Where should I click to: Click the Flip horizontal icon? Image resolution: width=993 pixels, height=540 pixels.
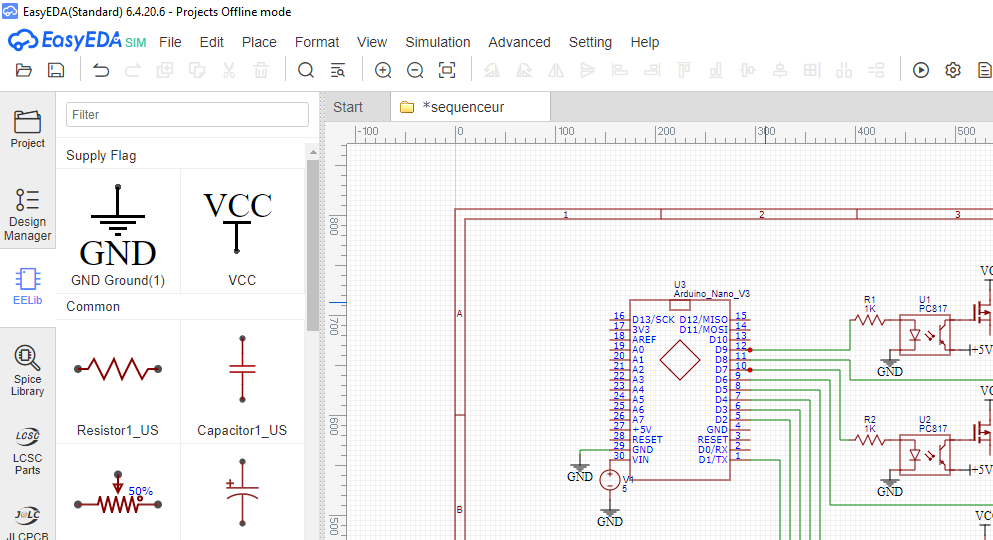pyautogui.click(x=556, y=70)
